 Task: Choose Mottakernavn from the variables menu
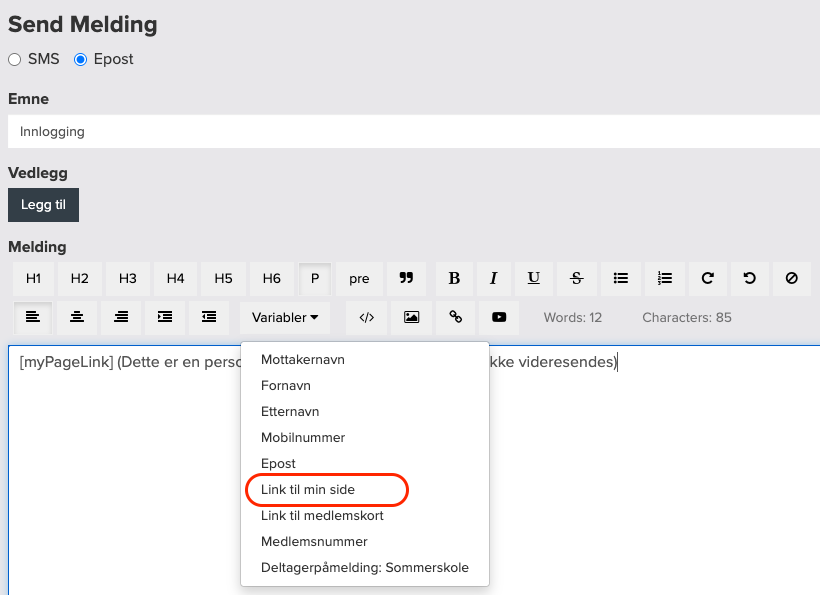coord(365,360)
